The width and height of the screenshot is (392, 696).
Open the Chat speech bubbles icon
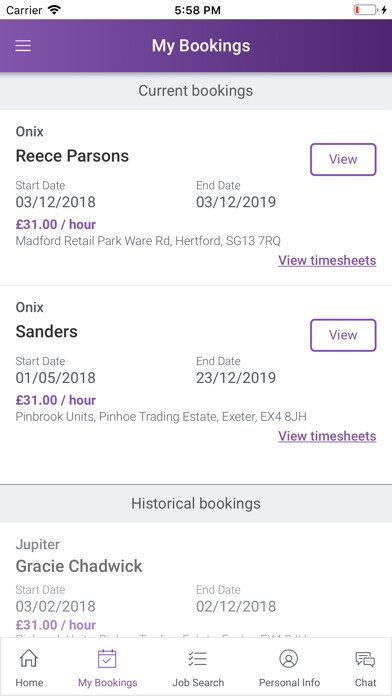tap(365, 659)
